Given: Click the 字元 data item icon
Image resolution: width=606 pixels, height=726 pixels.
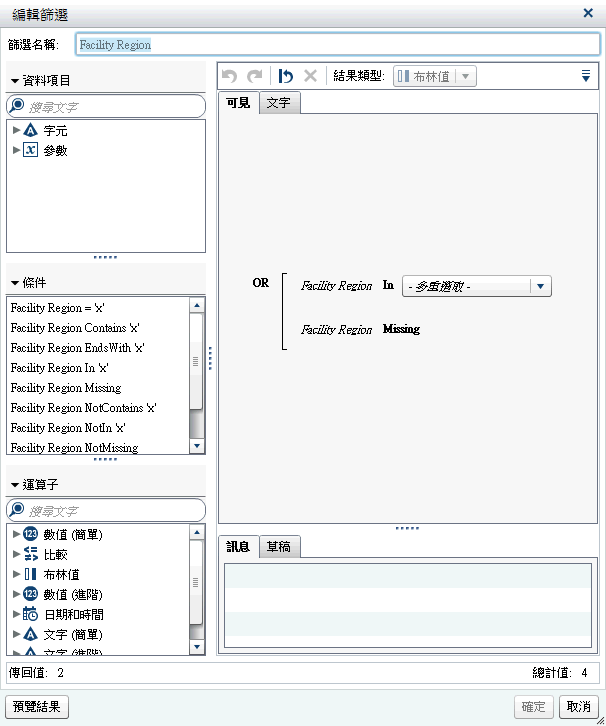Looking at the screenshot, I should point(30,130).
